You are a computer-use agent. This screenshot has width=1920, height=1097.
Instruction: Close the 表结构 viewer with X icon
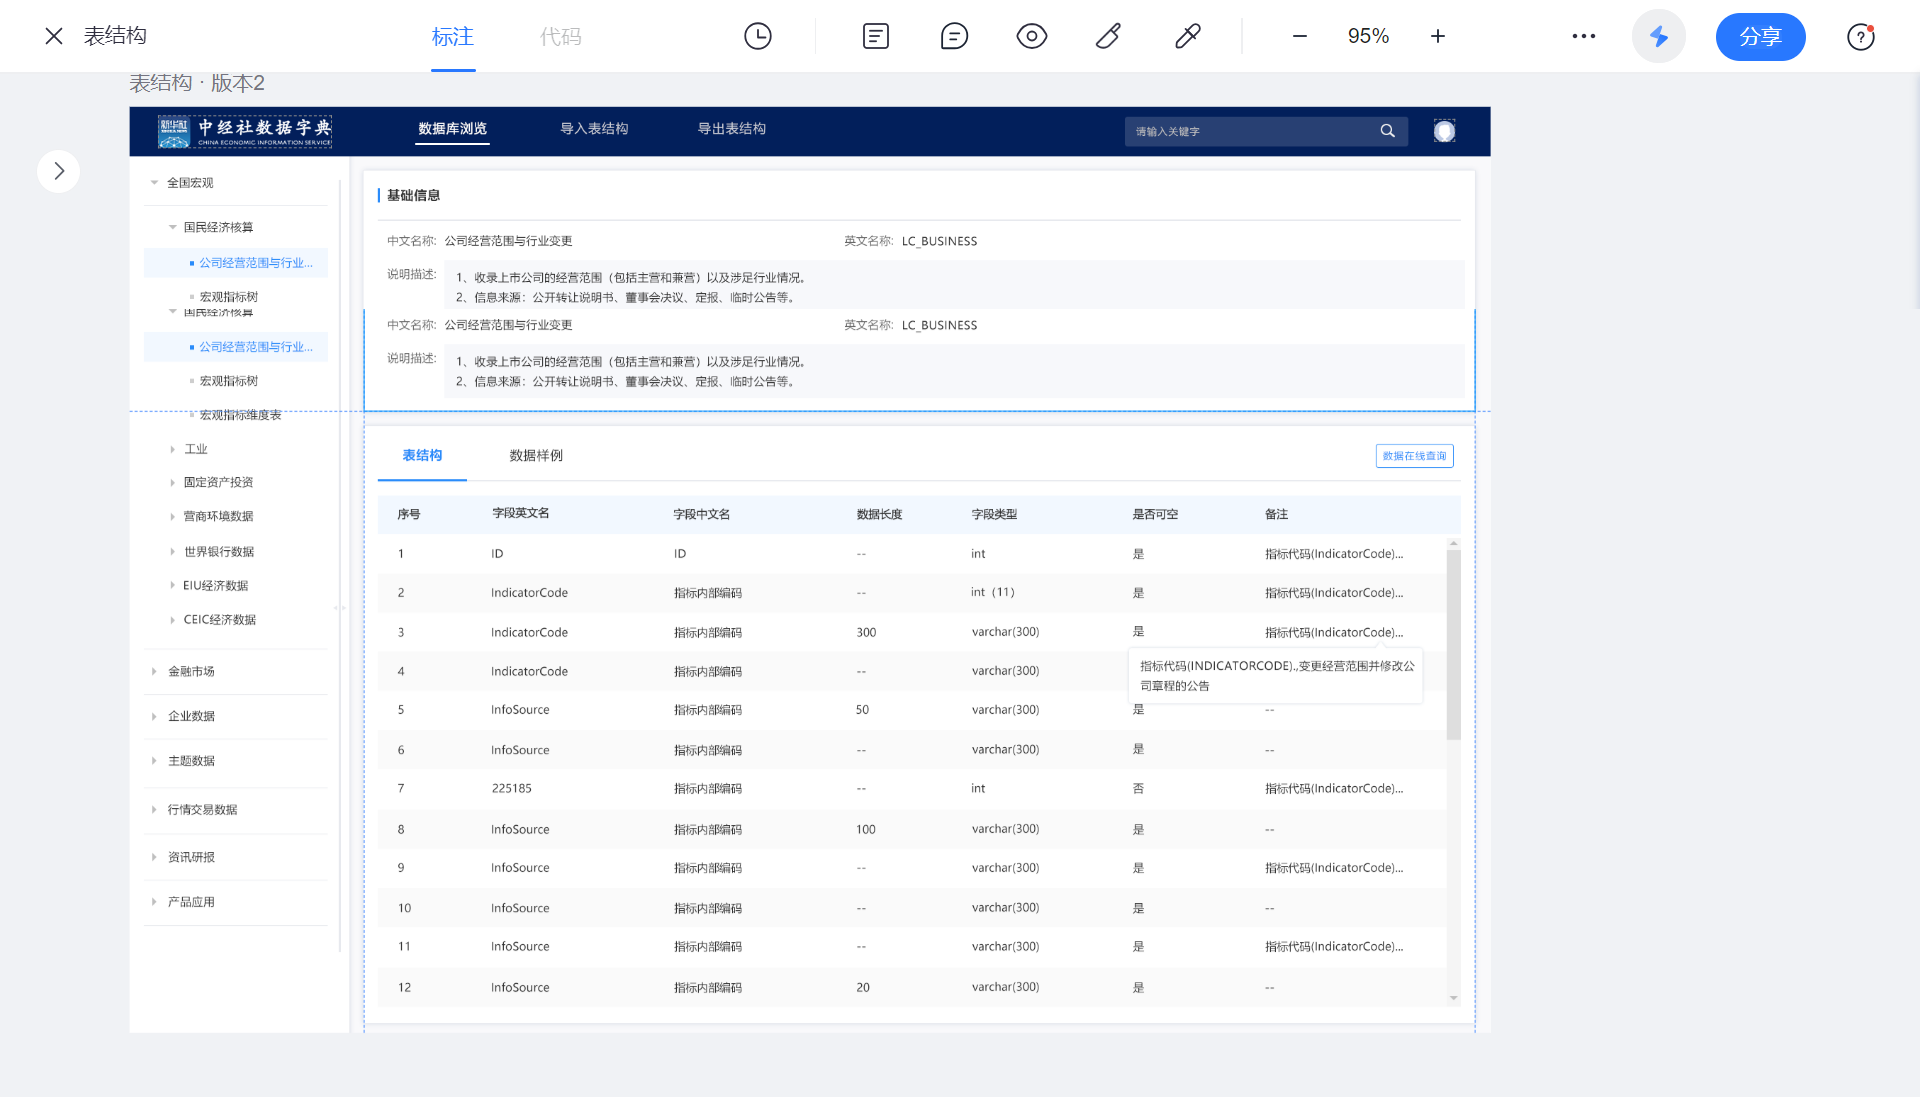point(54,36)
